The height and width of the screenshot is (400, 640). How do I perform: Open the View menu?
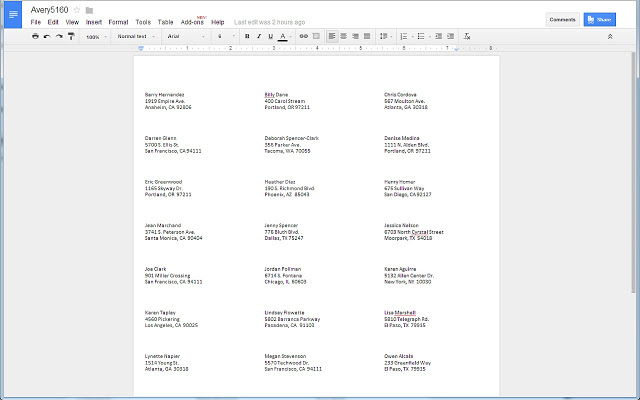click(x=72, y=22)
